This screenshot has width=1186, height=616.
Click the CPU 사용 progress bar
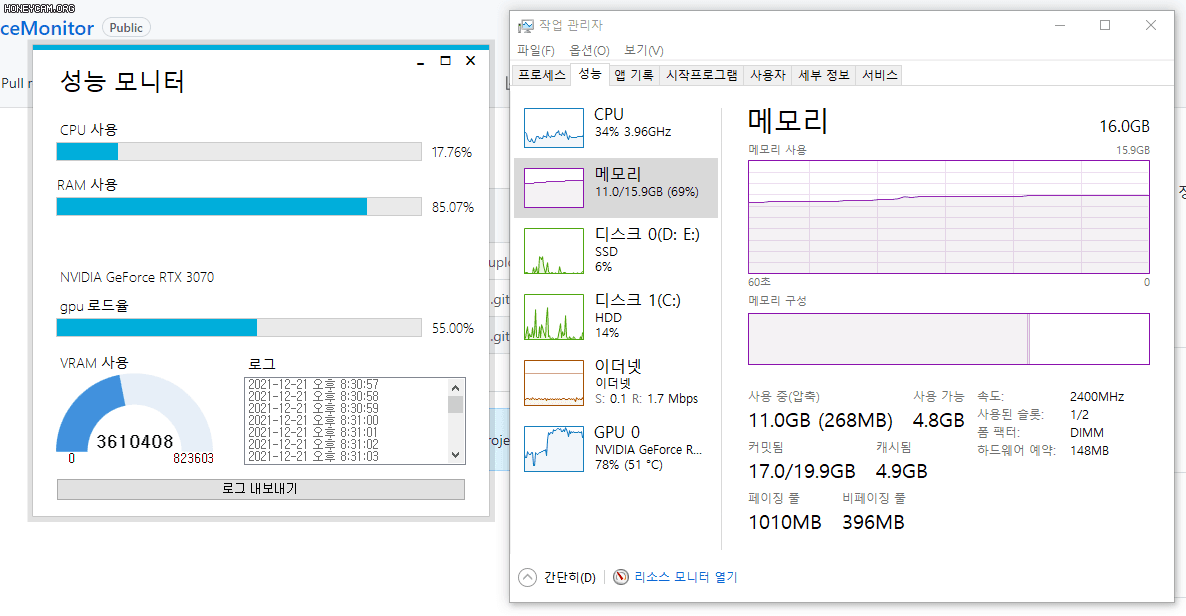point(239,151)
